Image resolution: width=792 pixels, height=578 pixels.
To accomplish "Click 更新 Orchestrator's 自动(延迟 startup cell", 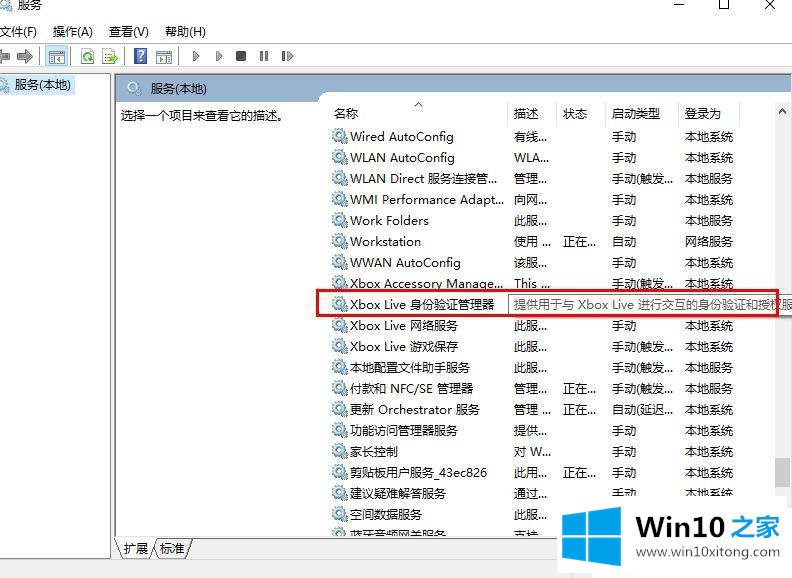I will tap(642, 409).
